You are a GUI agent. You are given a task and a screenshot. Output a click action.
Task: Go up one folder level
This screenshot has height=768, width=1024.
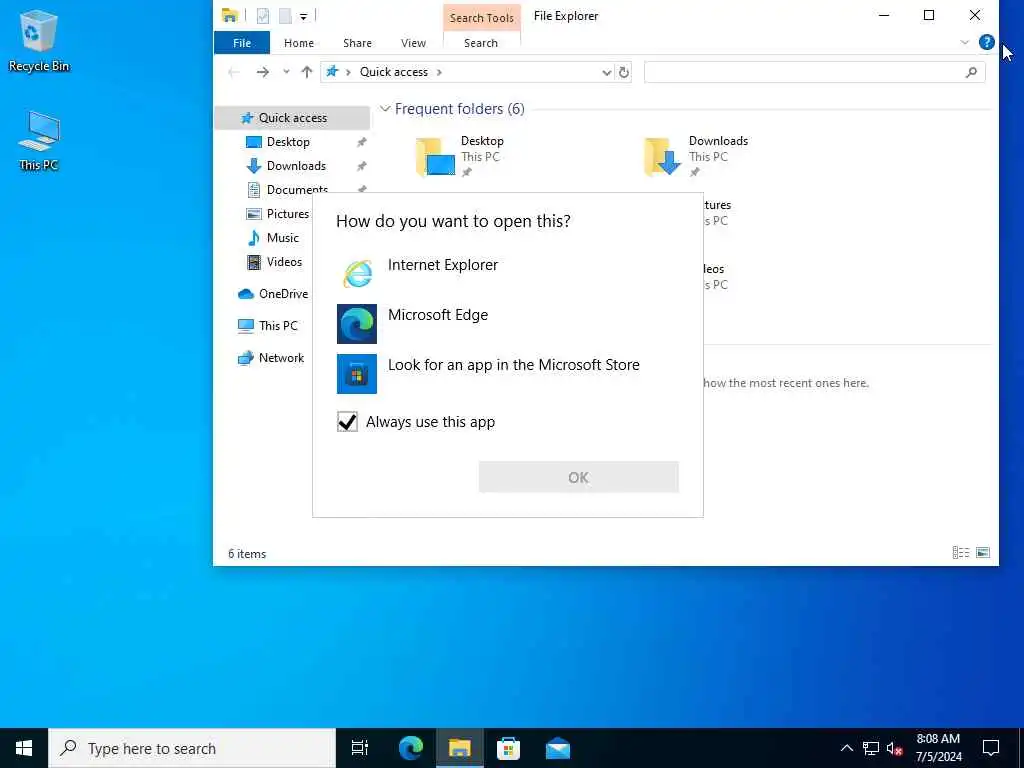pyautogui.click(x=306, y=72)
